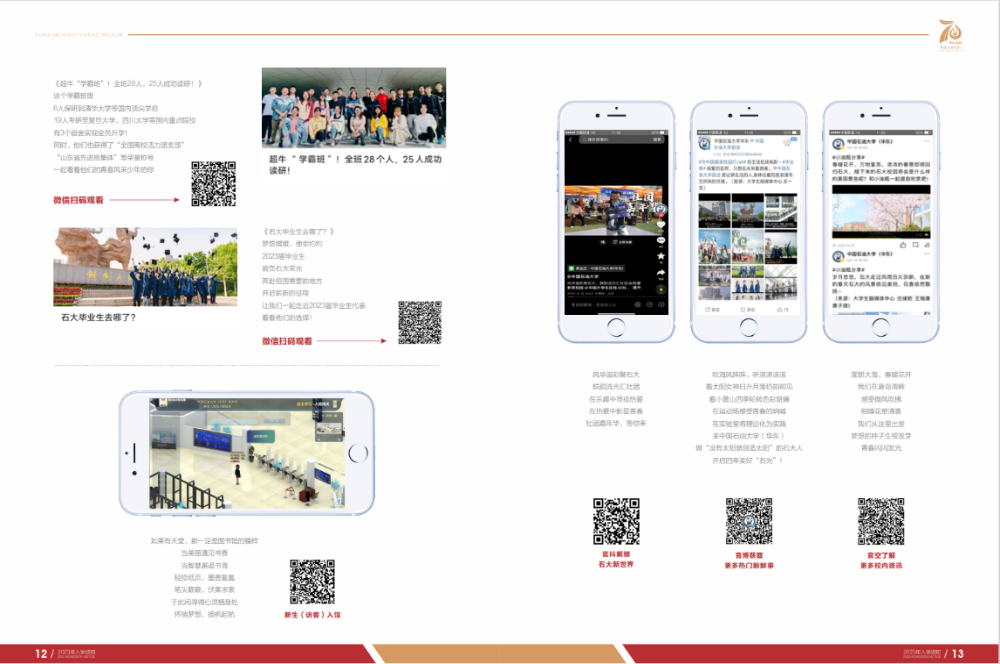Screen dimensions: 1000x664
Task: Tap the spinning music disc on Douyin screen
Action: click(661, 290)
